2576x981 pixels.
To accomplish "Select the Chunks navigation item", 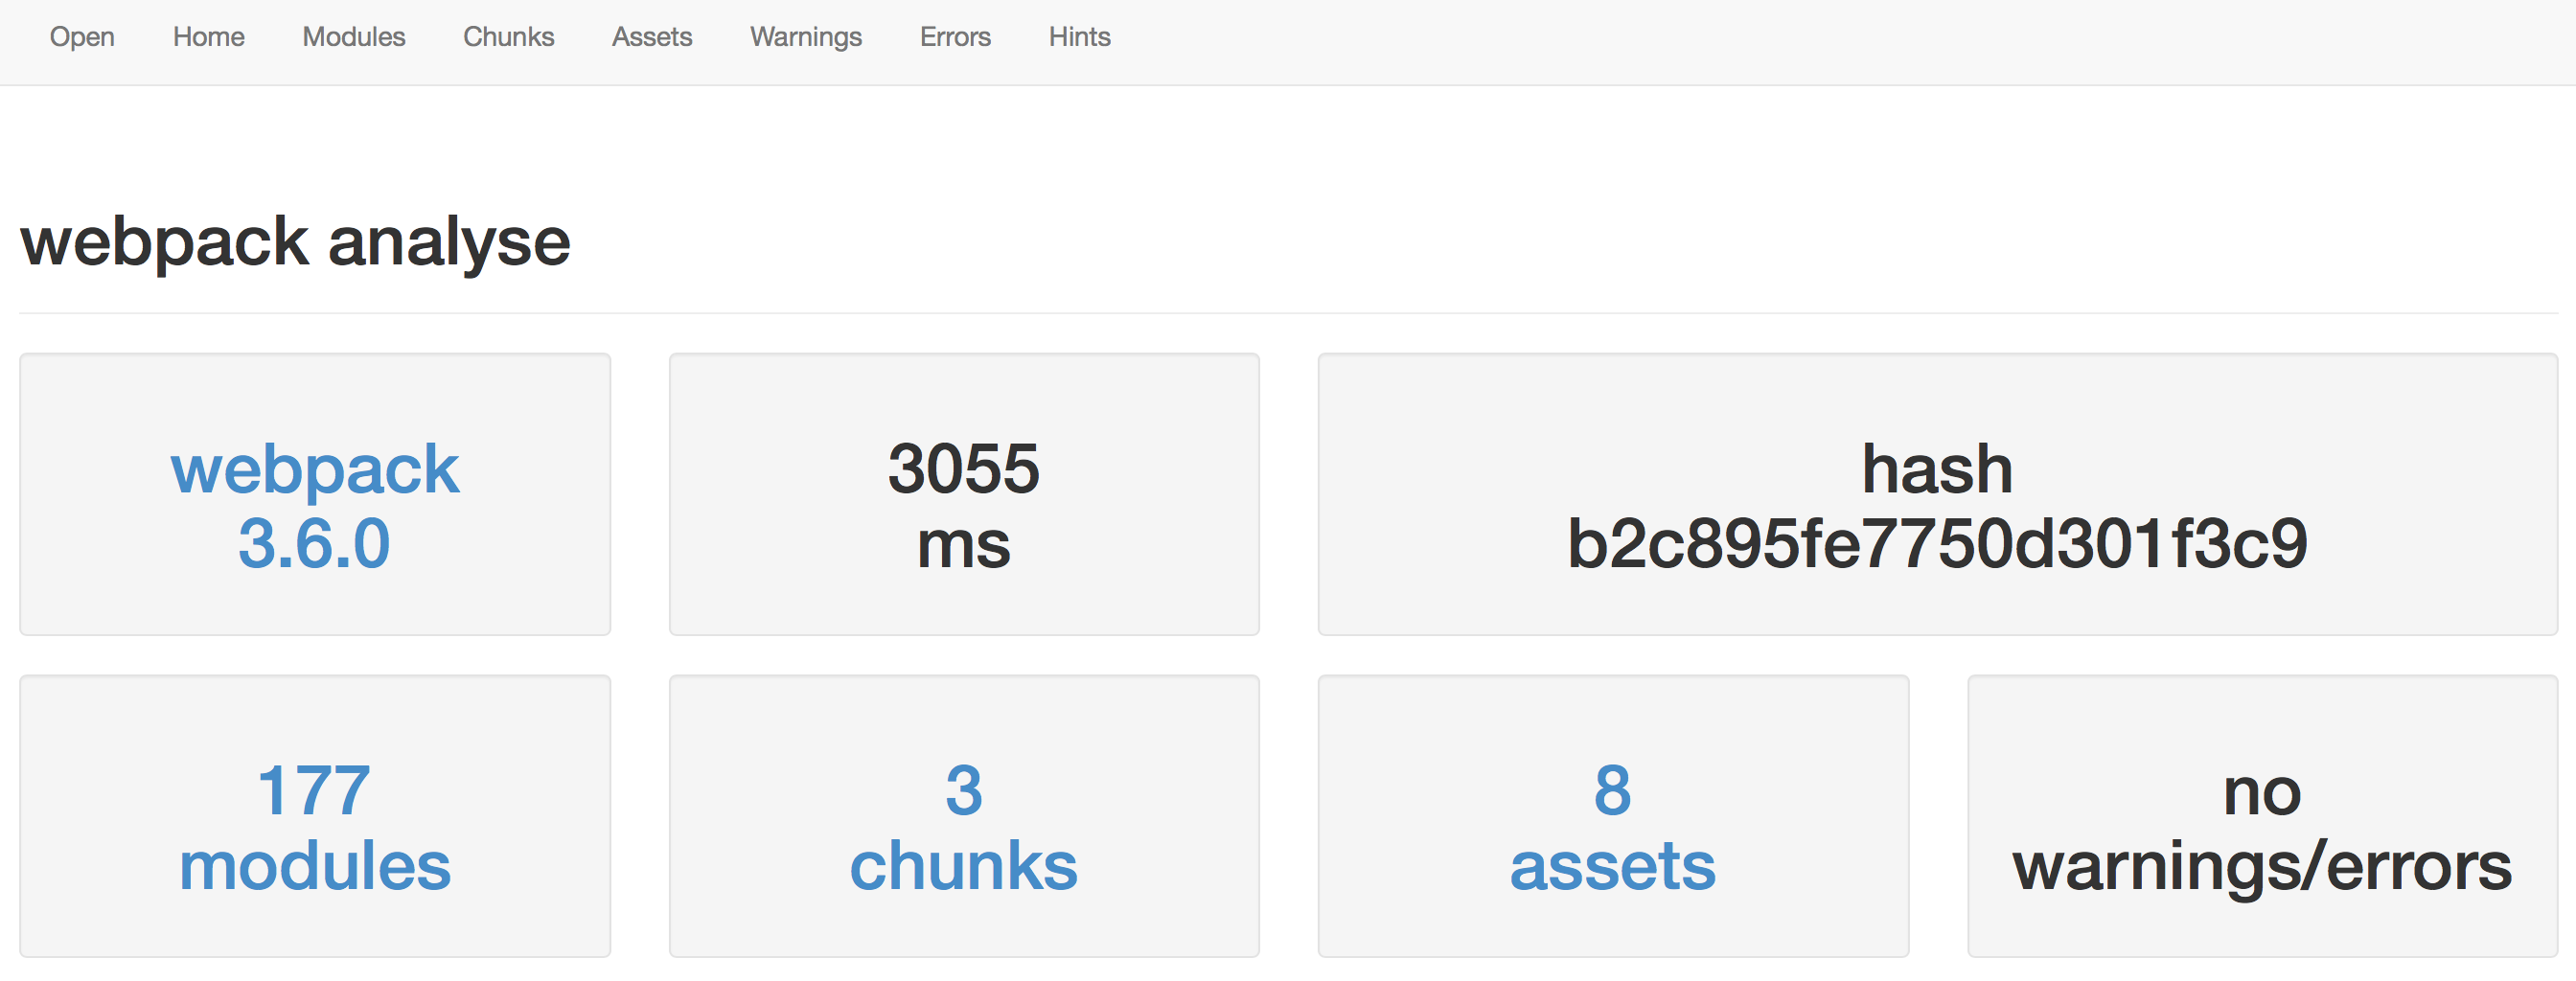I will [x=508, y=37].
